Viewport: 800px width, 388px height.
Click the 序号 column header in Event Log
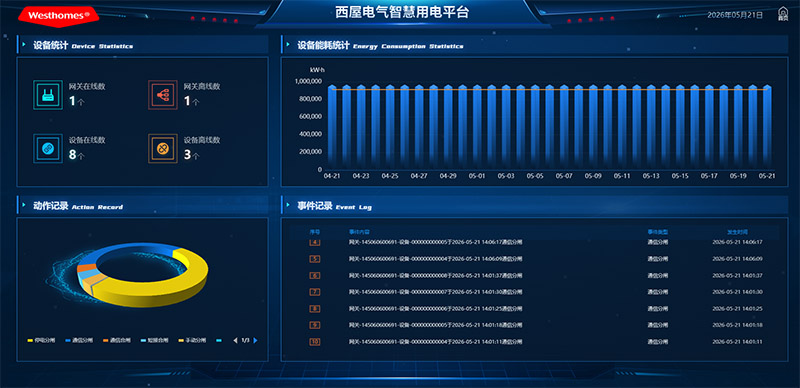pos(314,232)
